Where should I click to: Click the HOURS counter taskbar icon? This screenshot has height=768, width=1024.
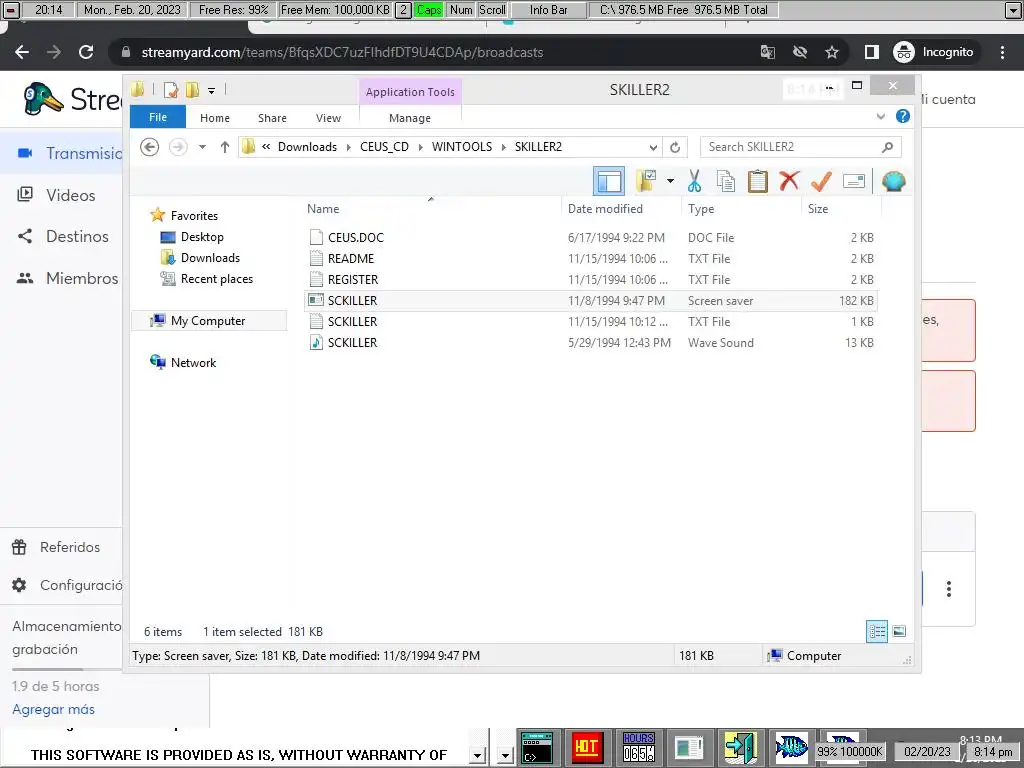tap(638, 748)
